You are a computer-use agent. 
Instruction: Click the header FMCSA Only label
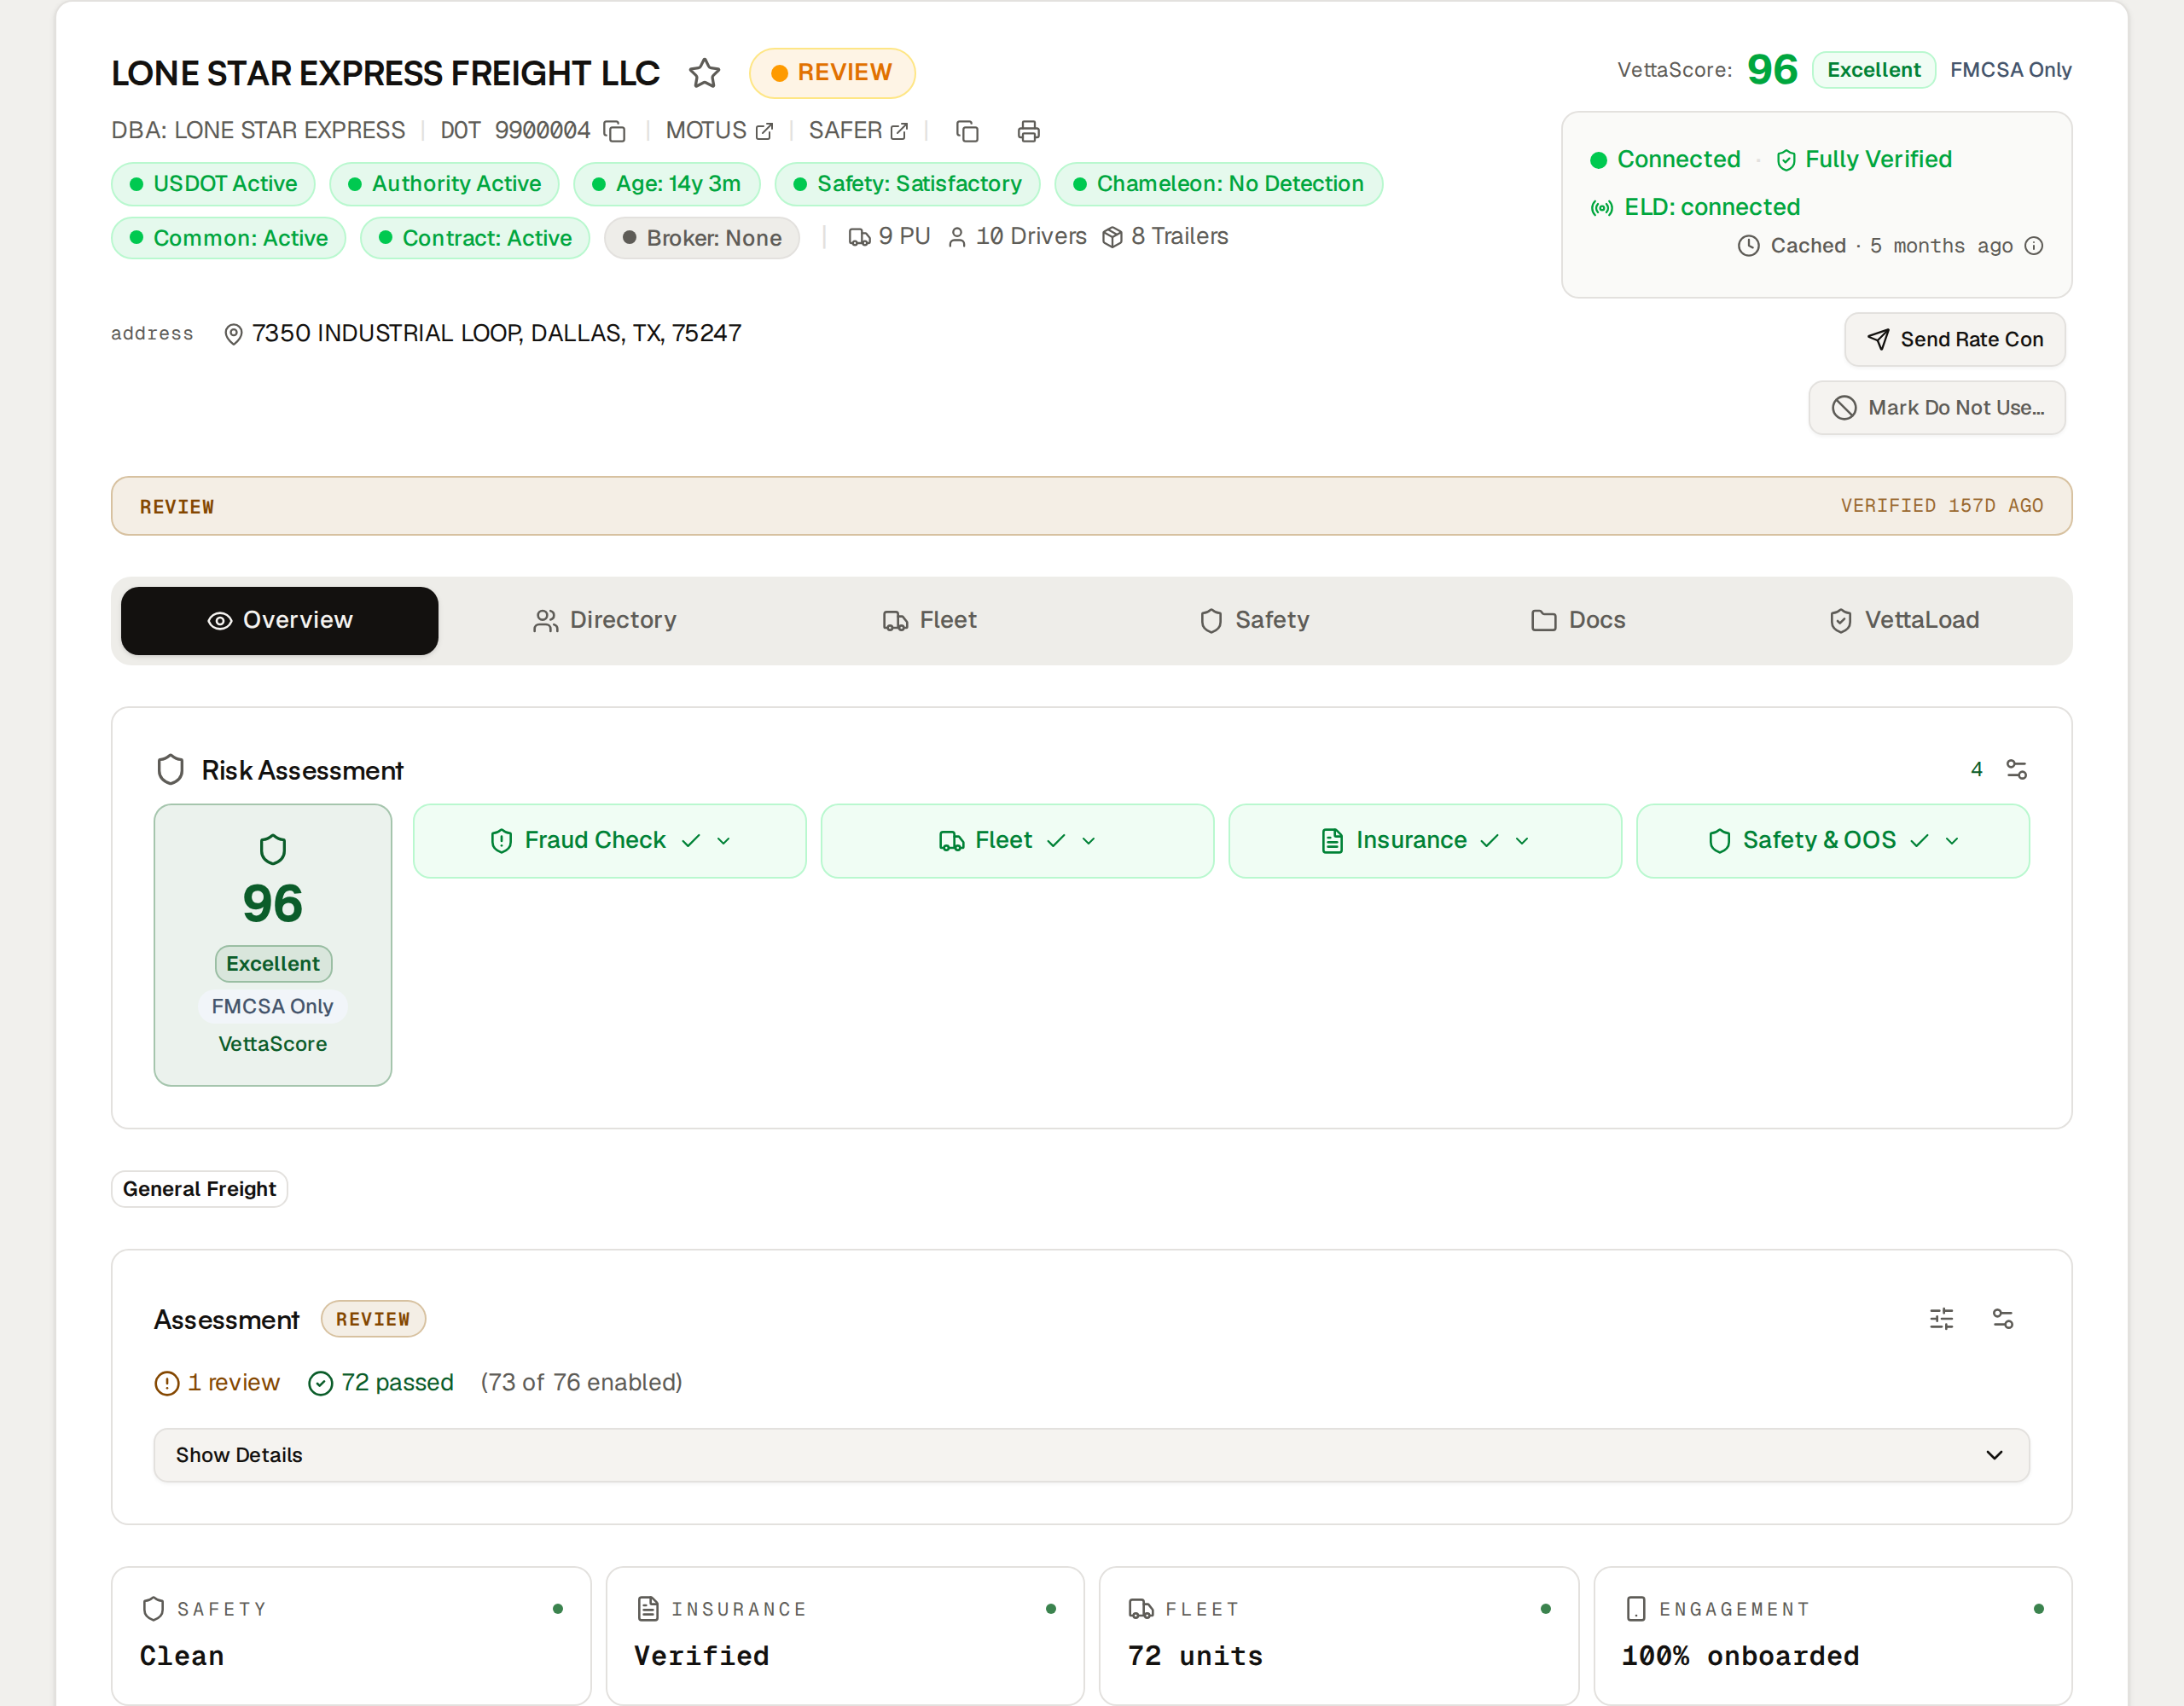(2011, 70)
